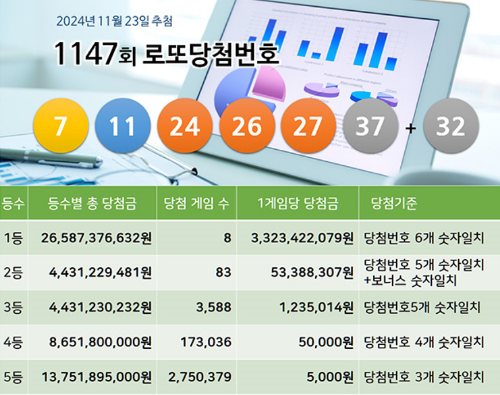Click per-game prize 1,235,014원
Image resolution: width=500 pixels, height=395 pixels.
(x=317, y=307)
